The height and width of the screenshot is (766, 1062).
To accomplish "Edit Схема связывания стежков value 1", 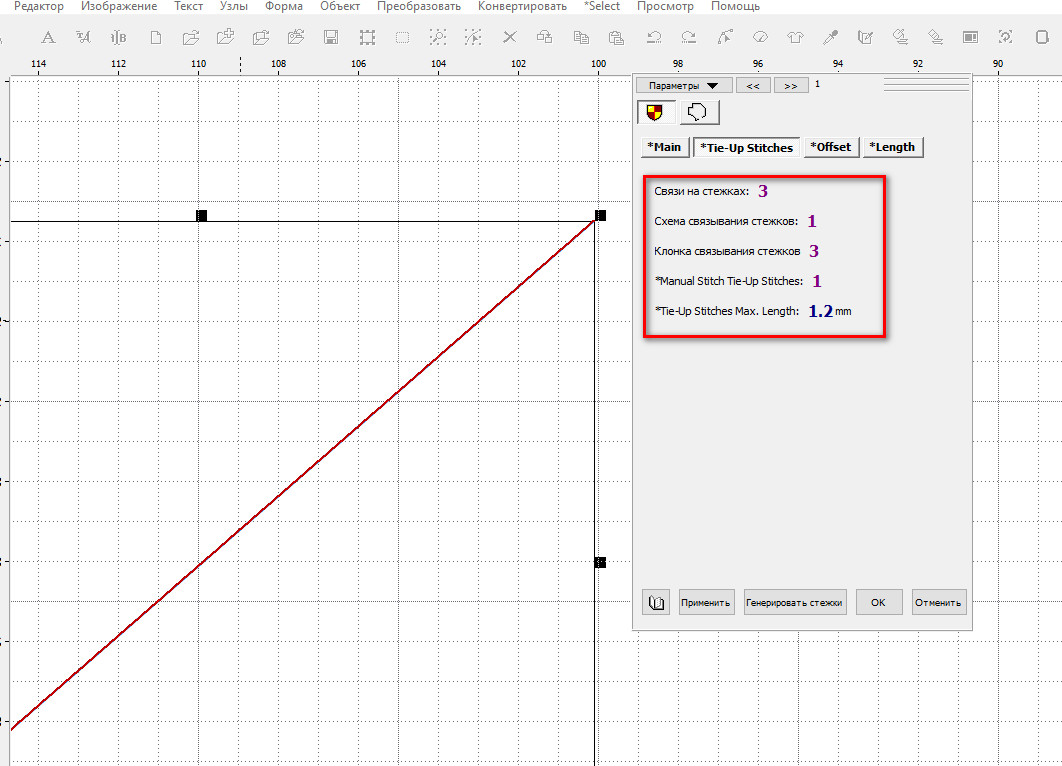I will click(x=812, y=221).
